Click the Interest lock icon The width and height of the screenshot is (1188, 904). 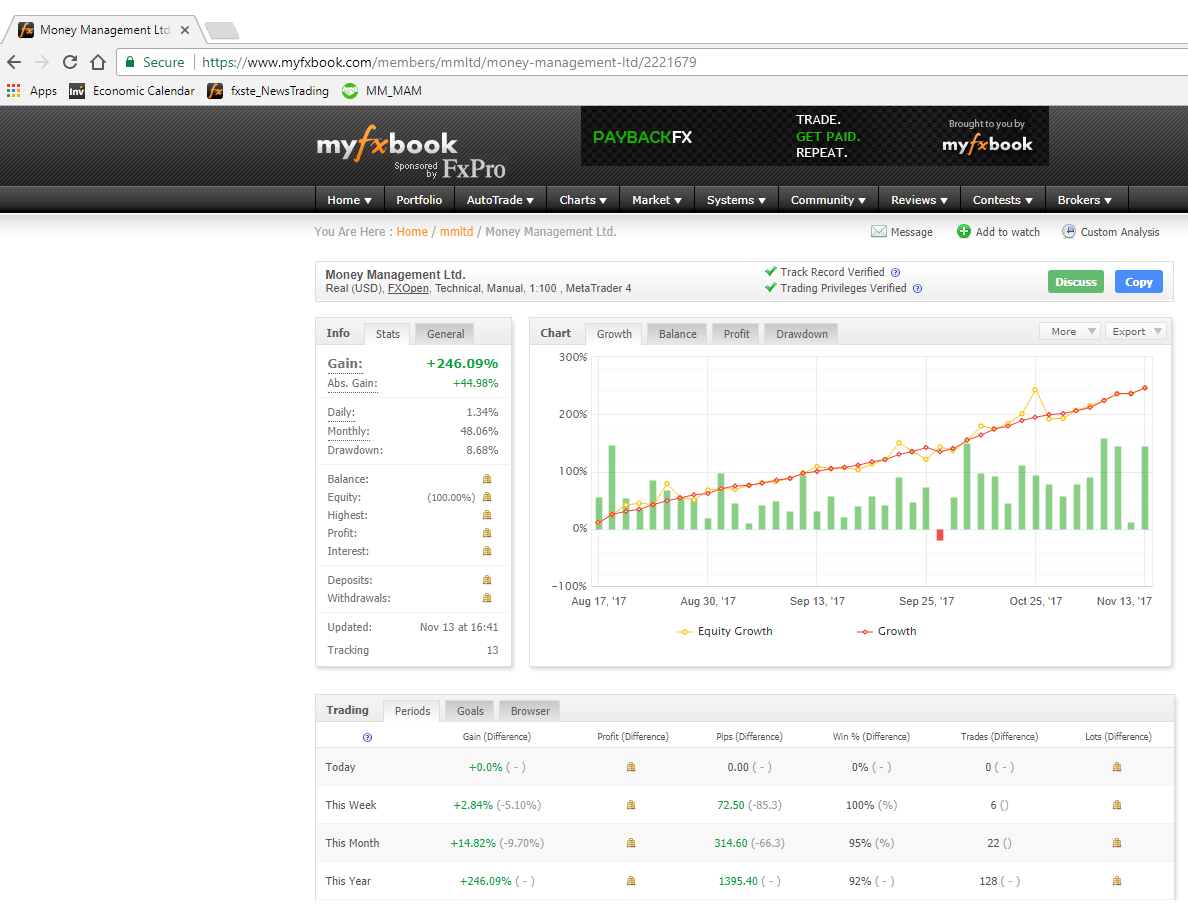pos(487,551)
